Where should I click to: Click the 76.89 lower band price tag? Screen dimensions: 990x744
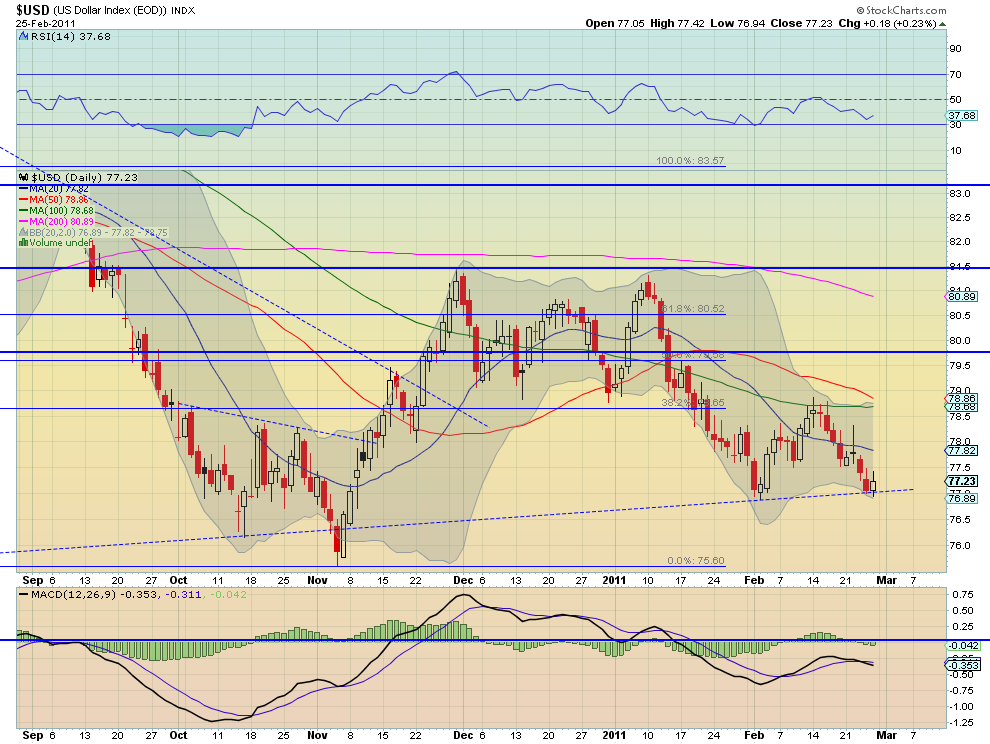[962, 498]
